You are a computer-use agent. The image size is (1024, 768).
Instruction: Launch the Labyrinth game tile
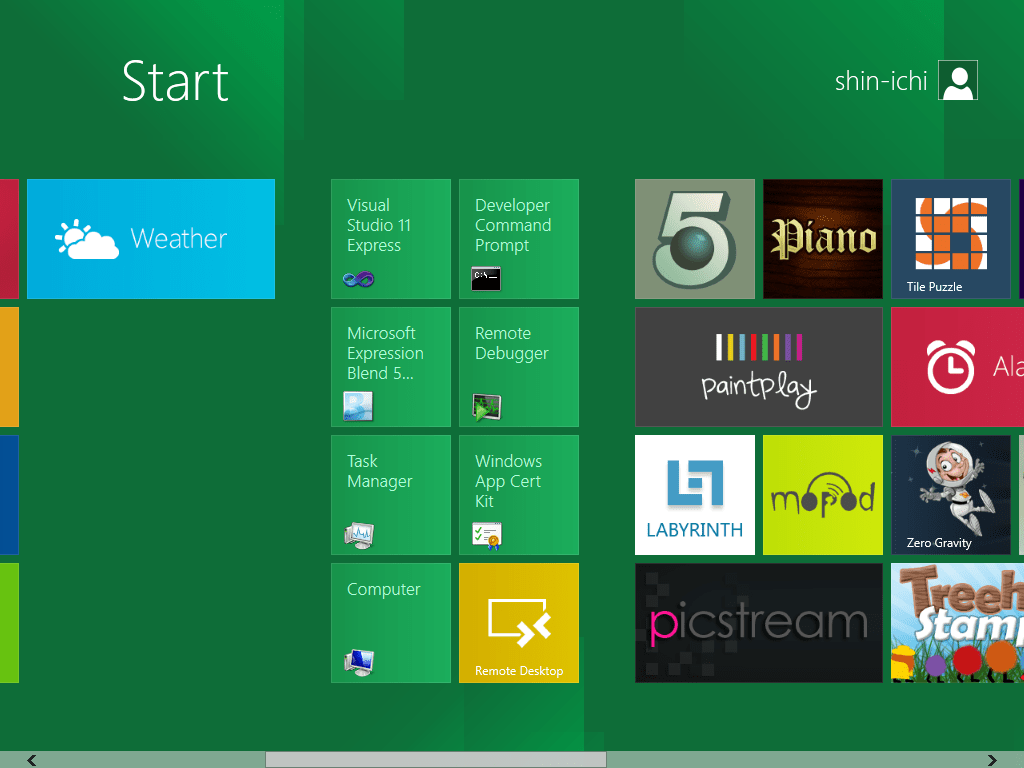pos(695,494)
